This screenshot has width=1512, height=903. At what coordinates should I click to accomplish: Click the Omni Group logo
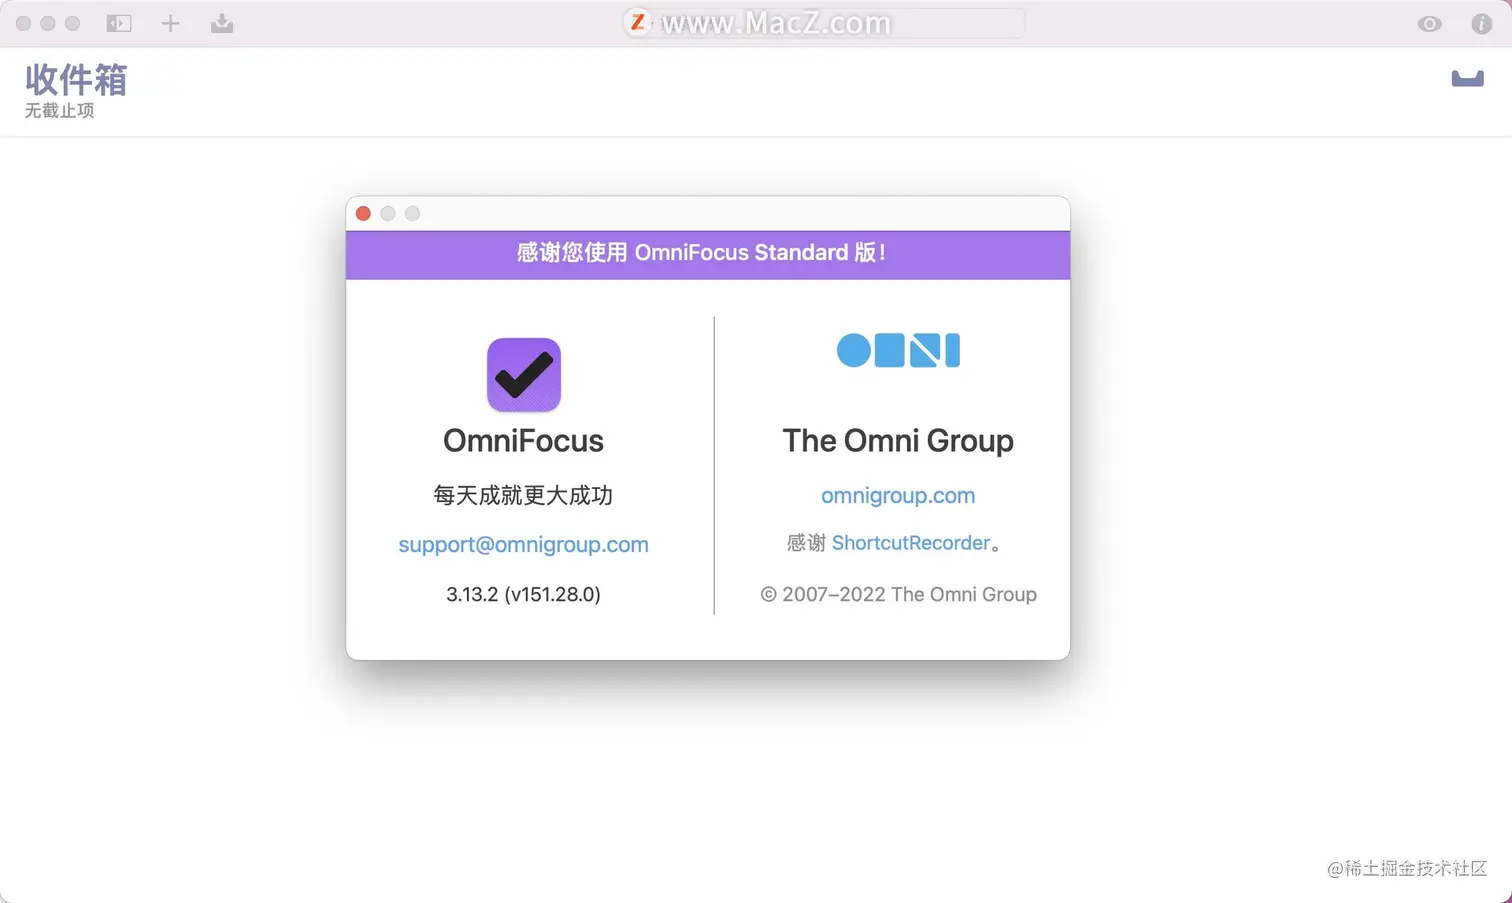[x=898, y=350]
